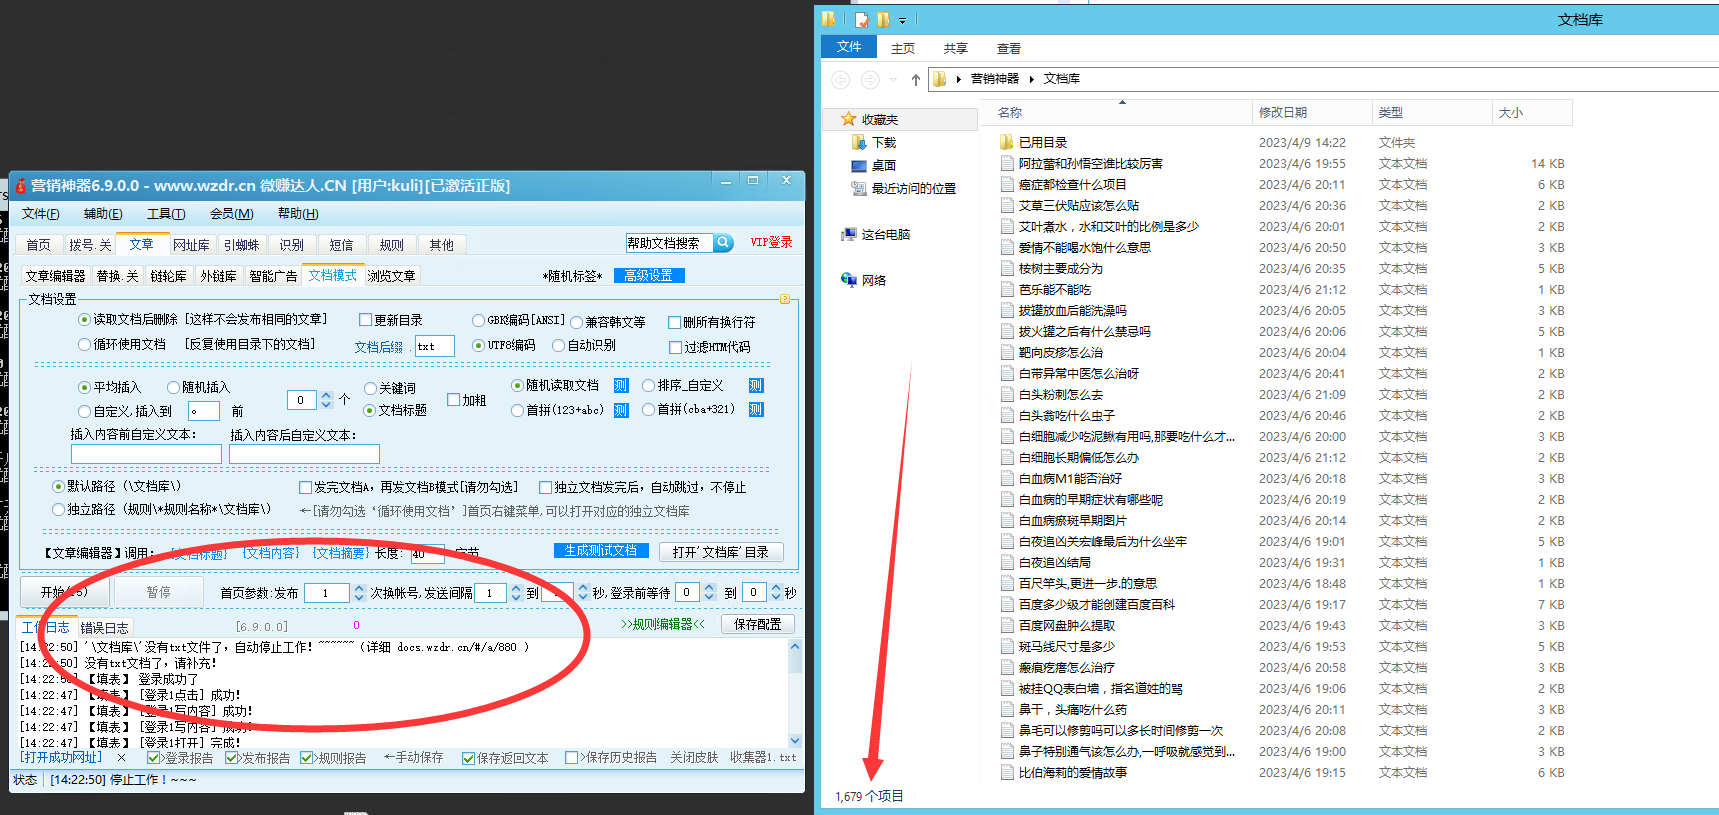
Task: Click the 保存配置 button
Action: (758, 624)
